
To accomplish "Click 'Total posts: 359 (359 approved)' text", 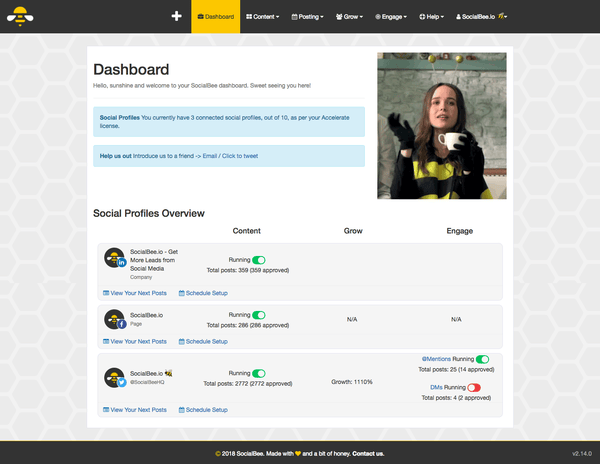I will point(248,270).
